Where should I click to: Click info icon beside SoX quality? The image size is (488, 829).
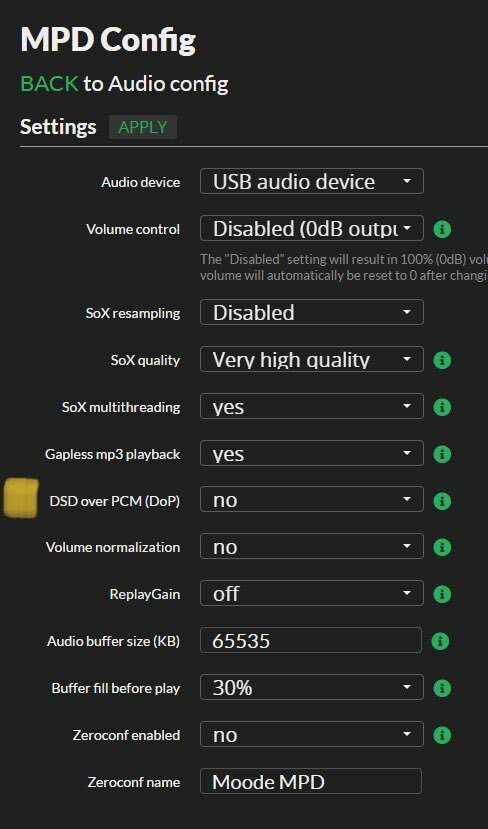click(x=442, y=360)
